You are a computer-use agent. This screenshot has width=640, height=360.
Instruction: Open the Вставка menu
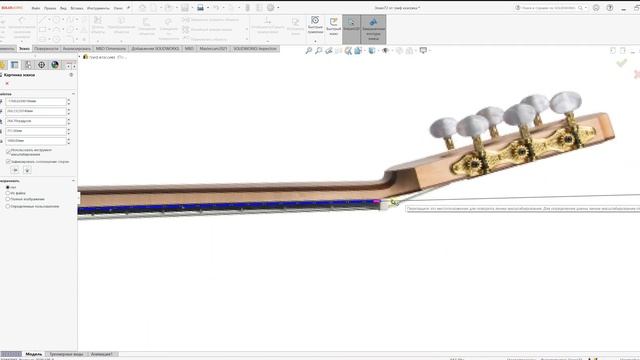coord(77,8)
